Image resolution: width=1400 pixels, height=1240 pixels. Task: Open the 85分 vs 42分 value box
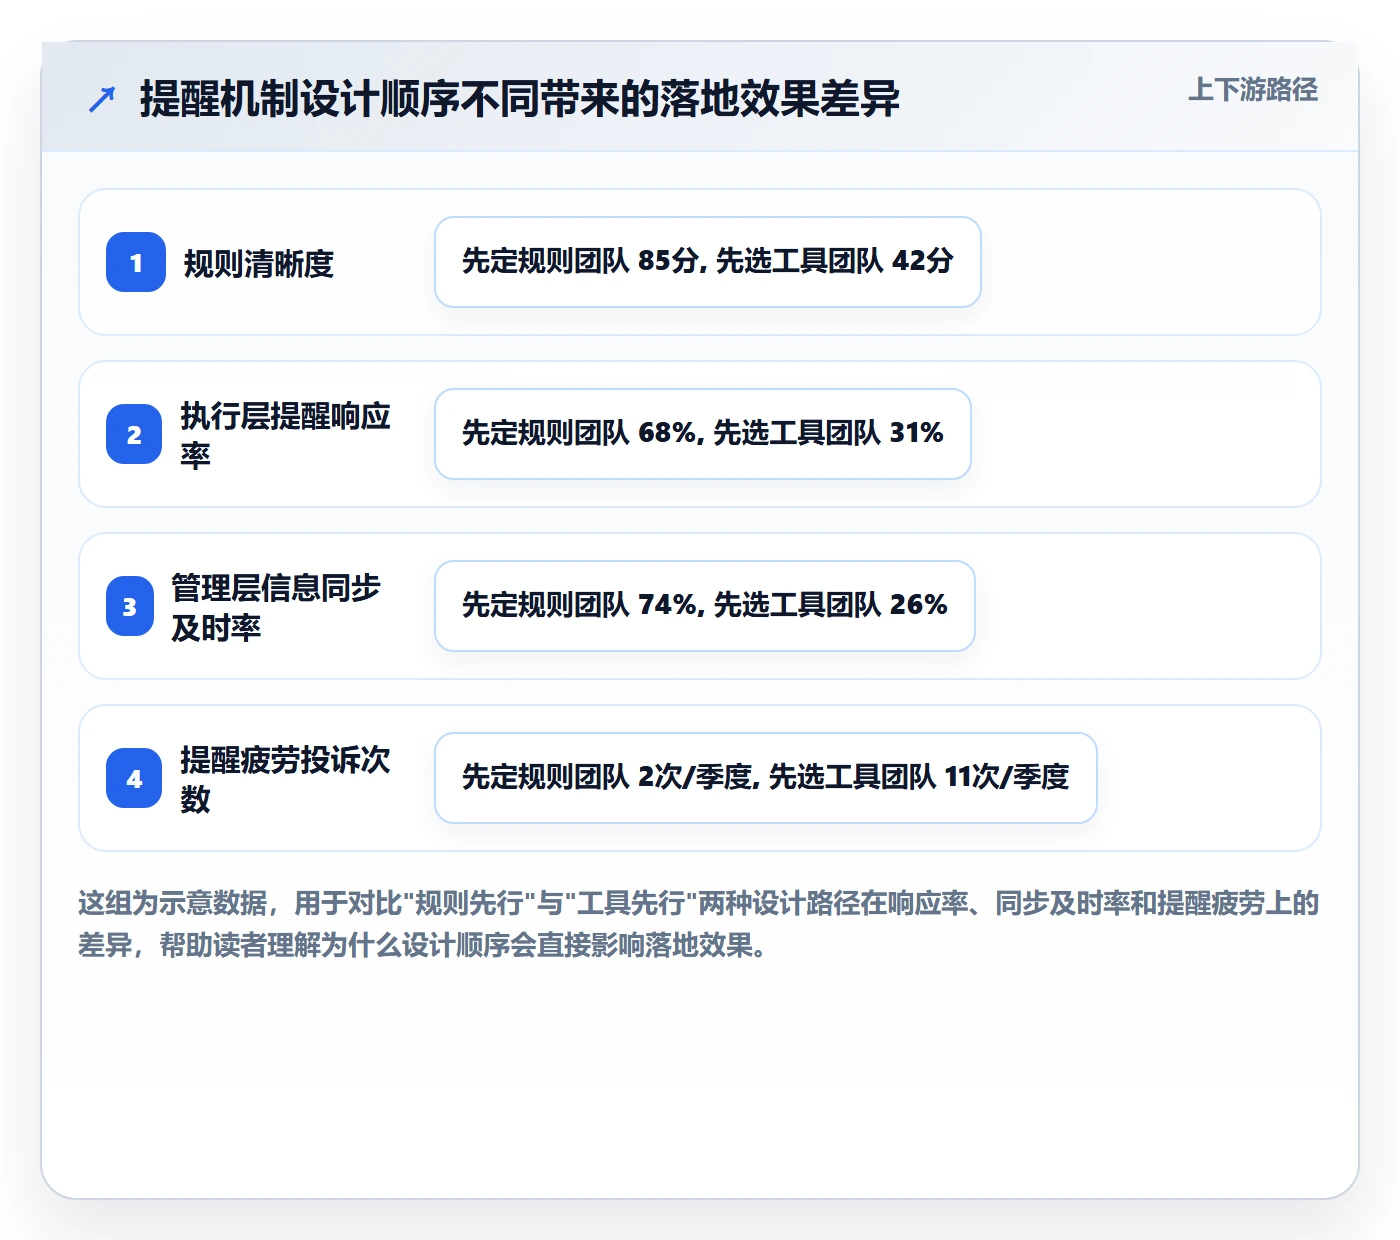tap(708, 262)
